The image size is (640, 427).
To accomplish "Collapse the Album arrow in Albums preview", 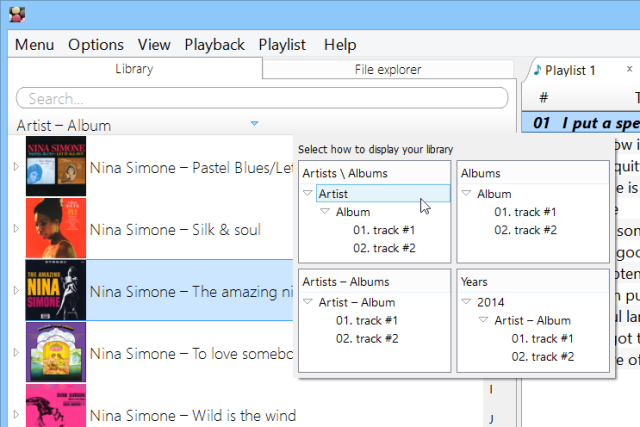I will click(x=466, y=193).
